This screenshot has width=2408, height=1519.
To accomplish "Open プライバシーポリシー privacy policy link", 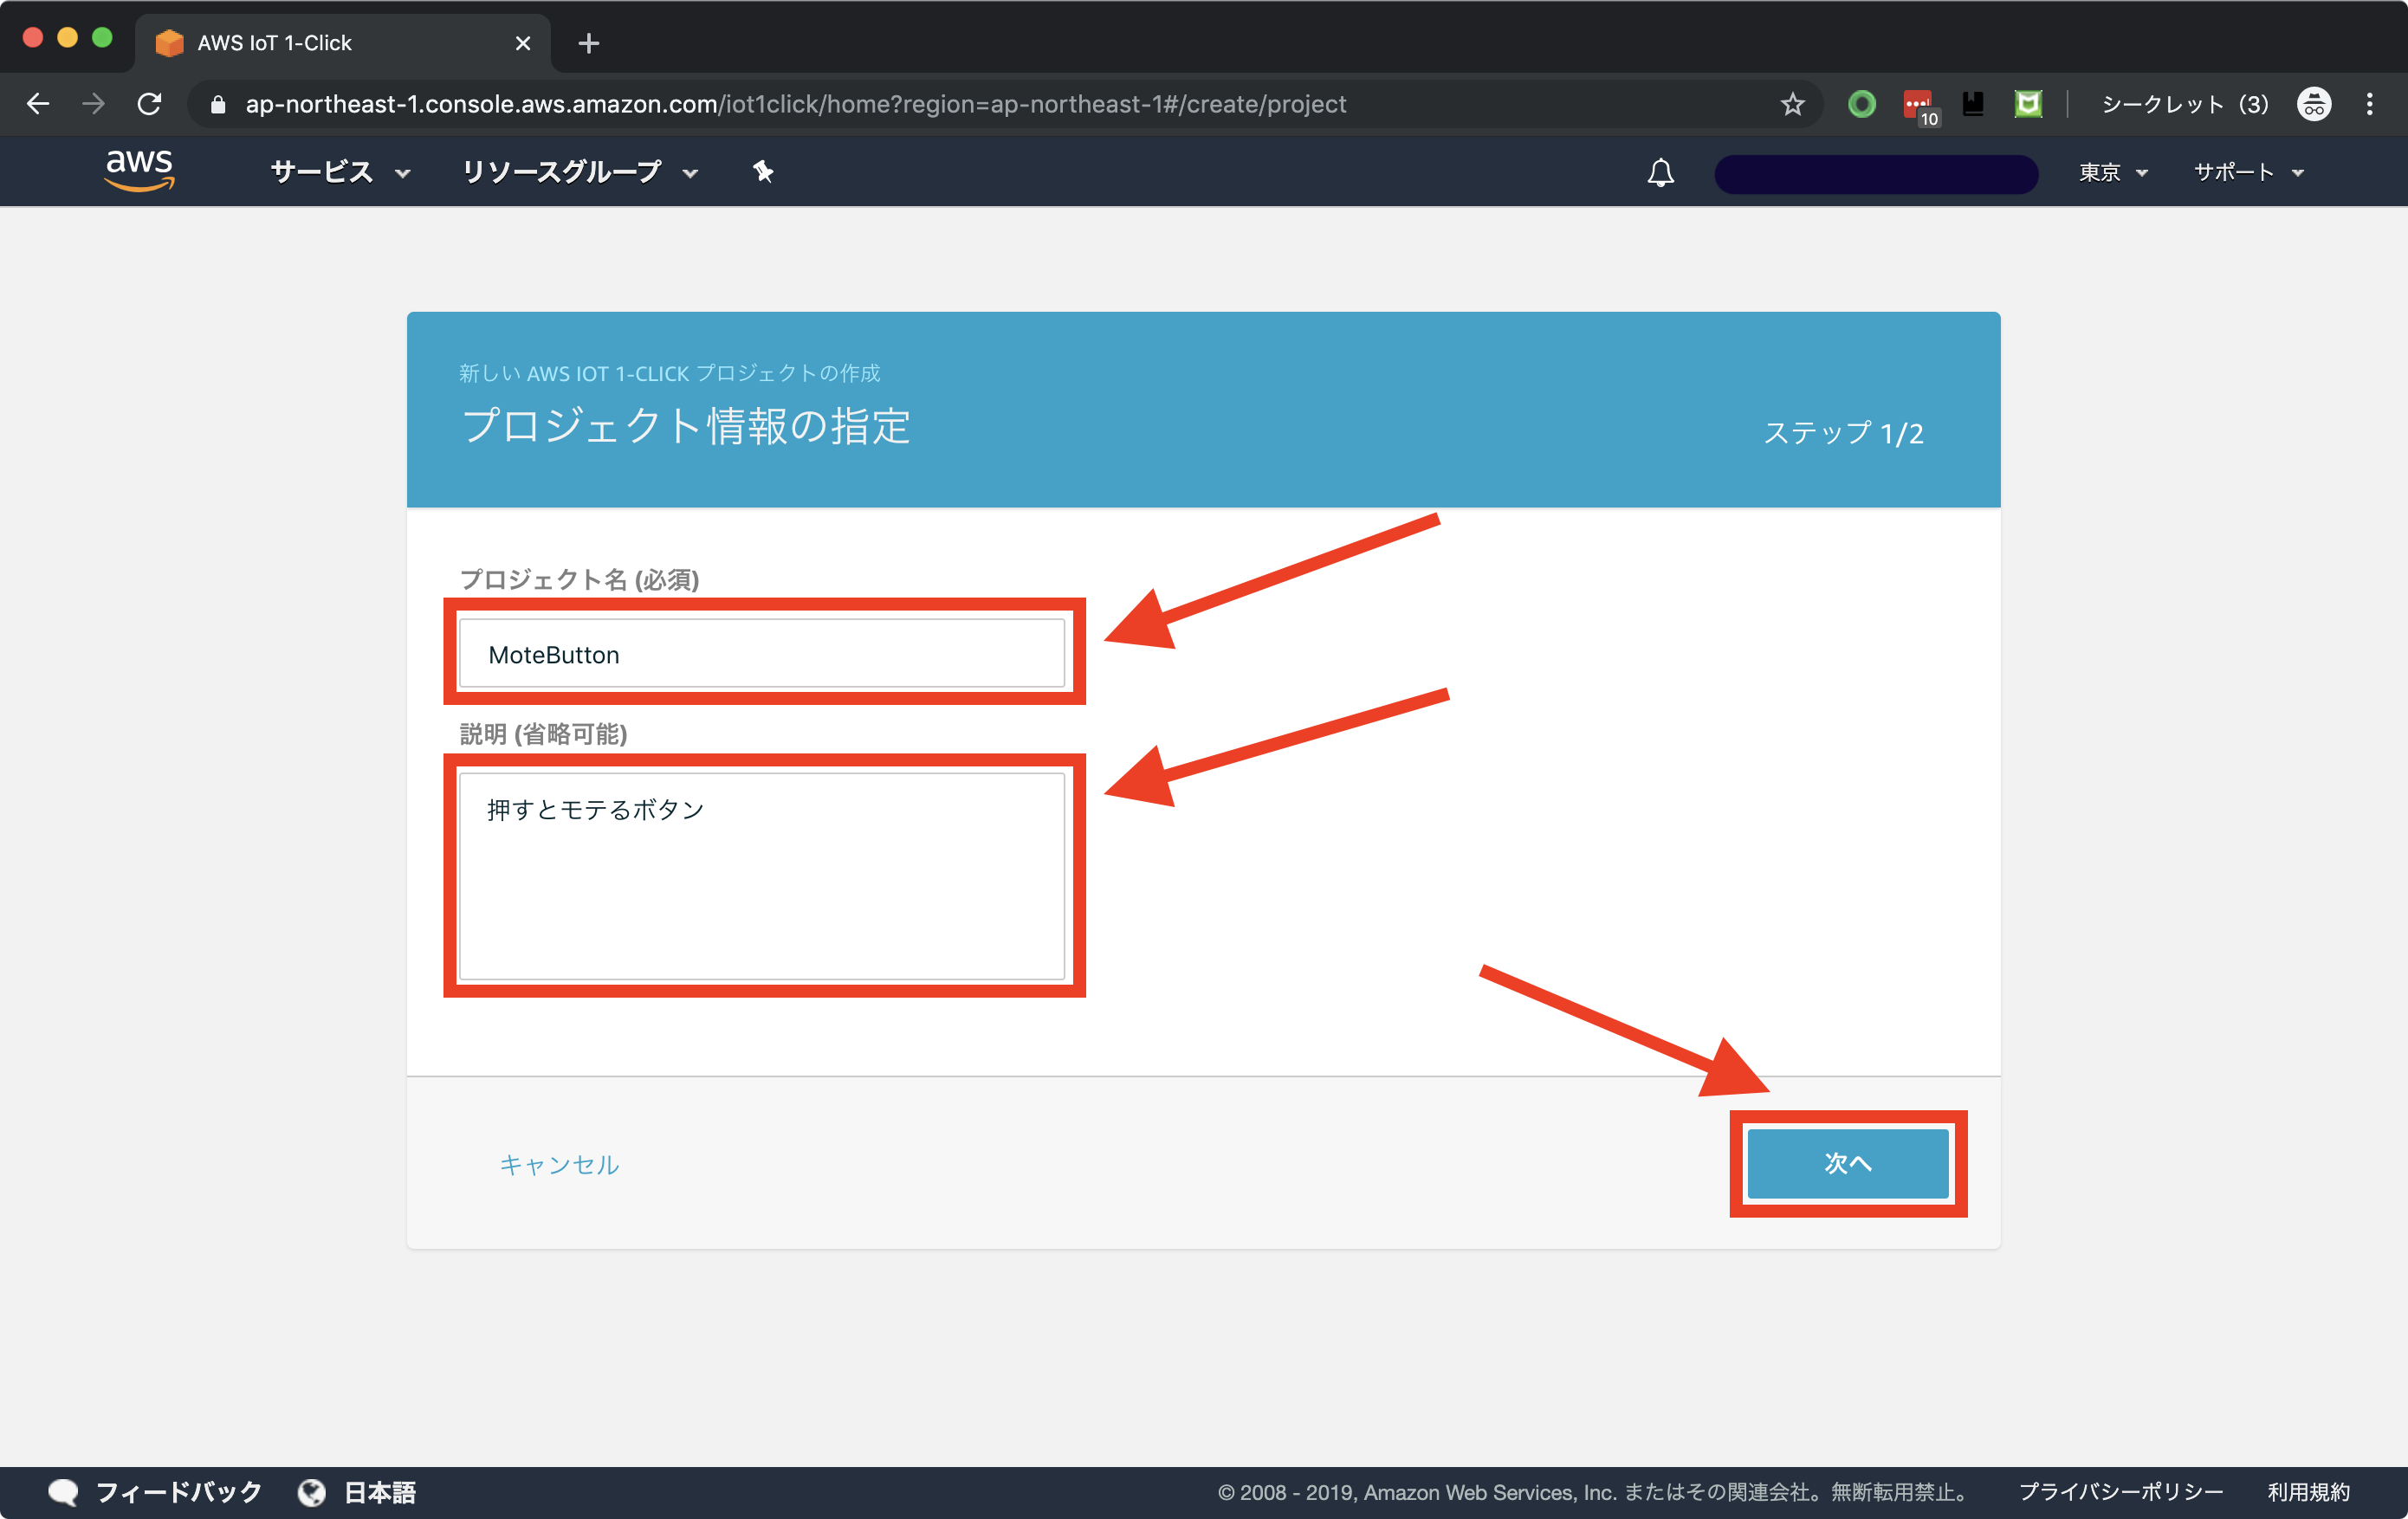I will (2121, 1492).
